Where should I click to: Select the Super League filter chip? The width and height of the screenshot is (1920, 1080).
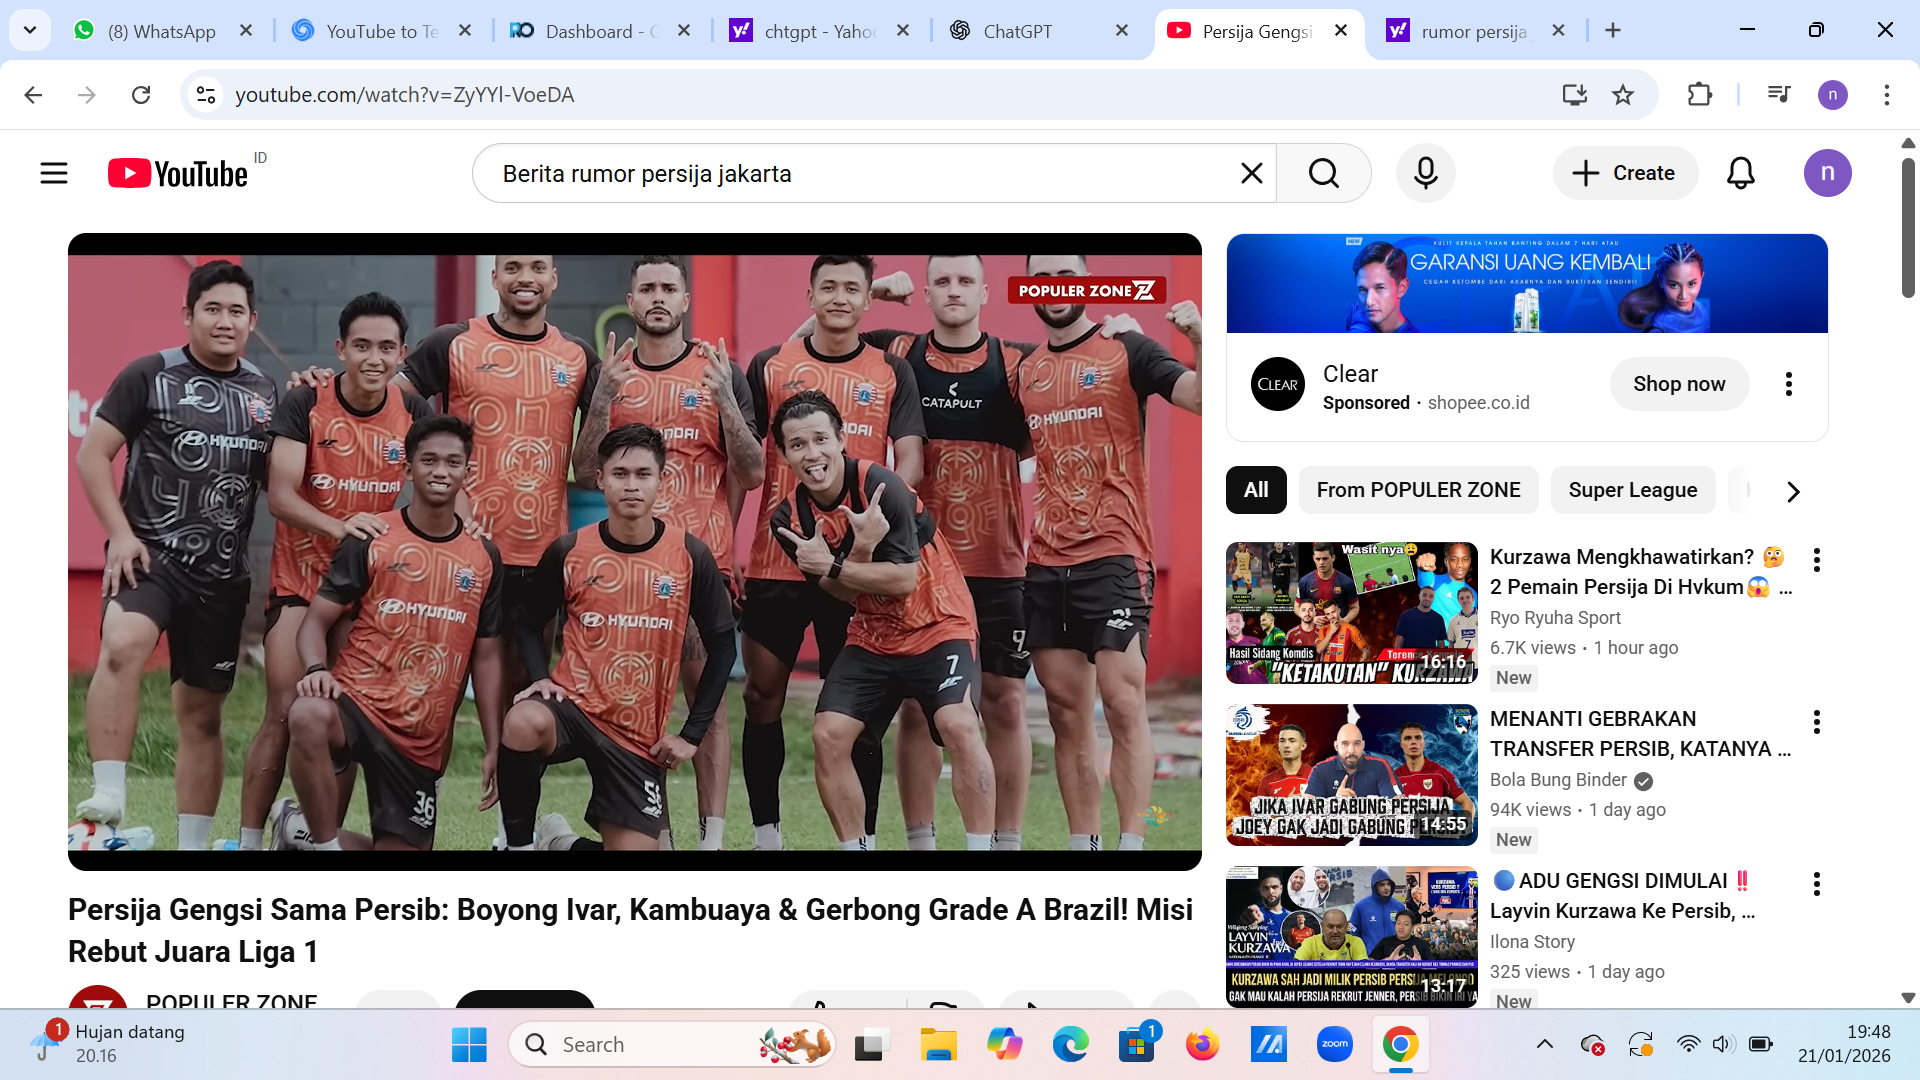[1632, 490]
